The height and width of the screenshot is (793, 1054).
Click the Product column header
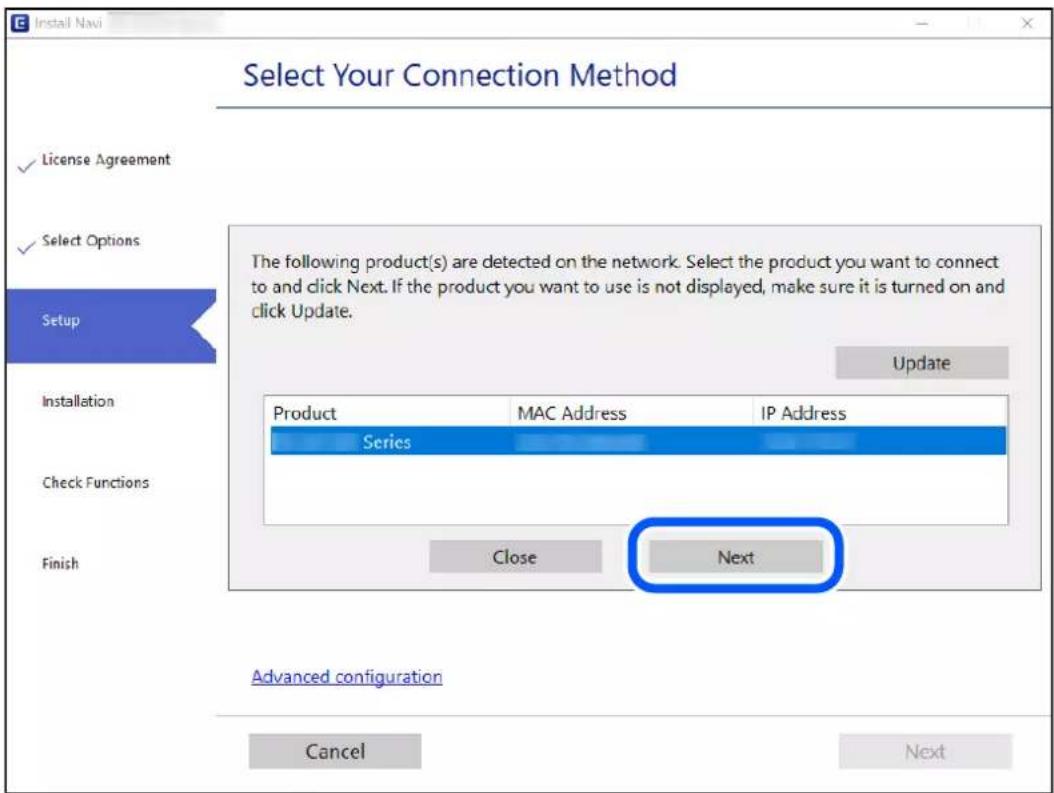[305, 413]
